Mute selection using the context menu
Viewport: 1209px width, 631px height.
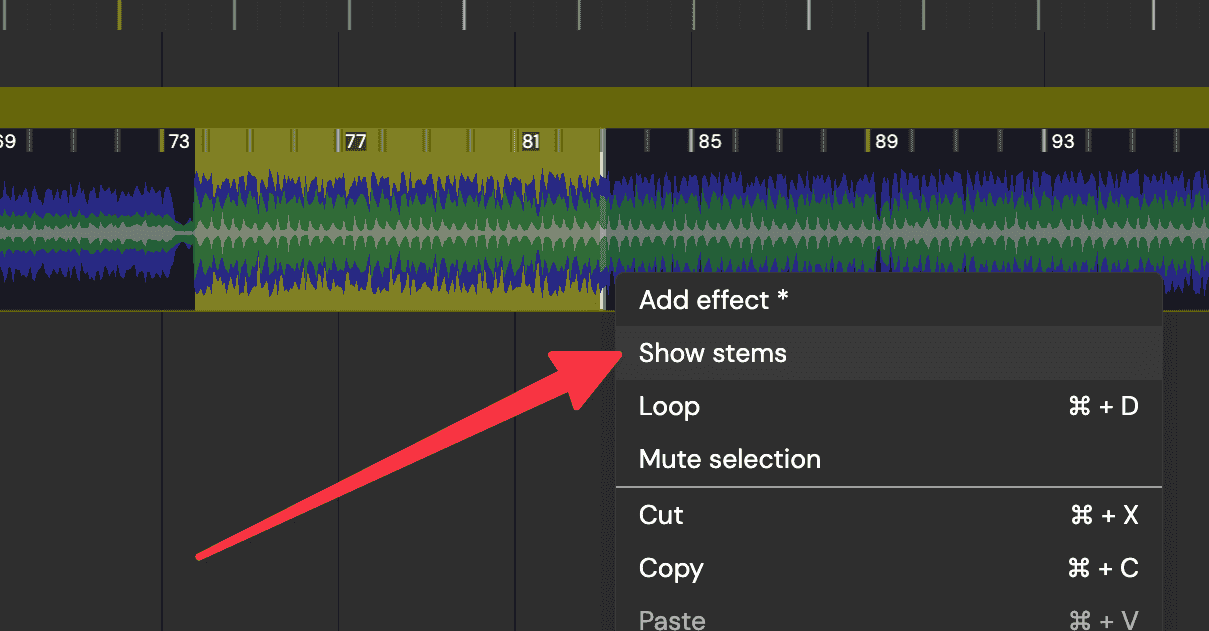729,459
